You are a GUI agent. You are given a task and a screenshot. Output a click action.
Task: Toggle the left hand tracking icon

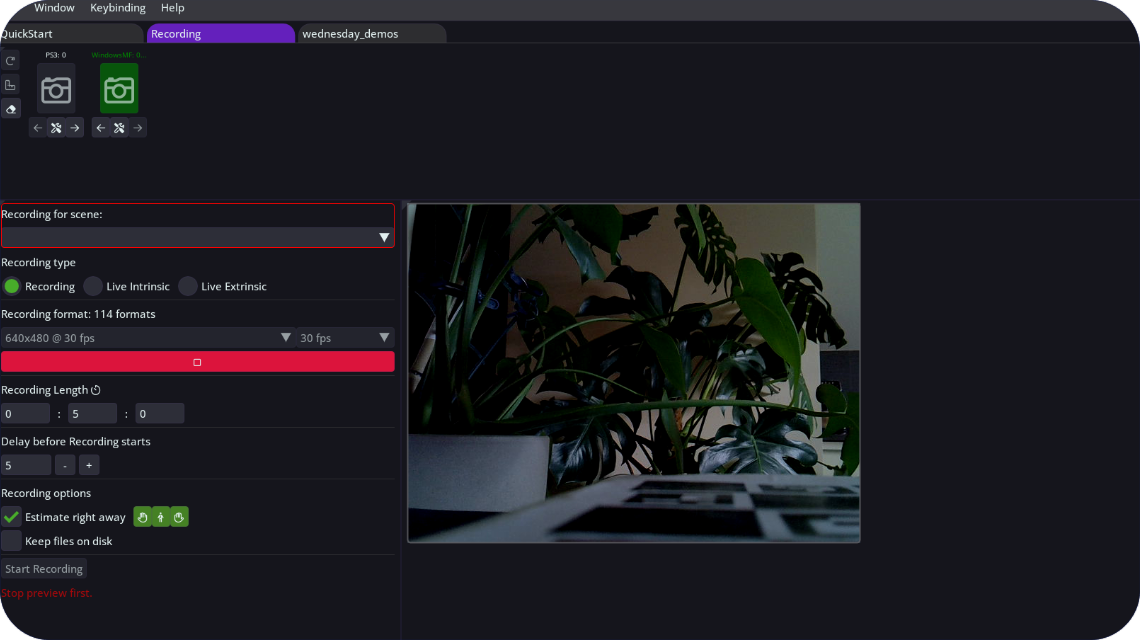[142, 517]
